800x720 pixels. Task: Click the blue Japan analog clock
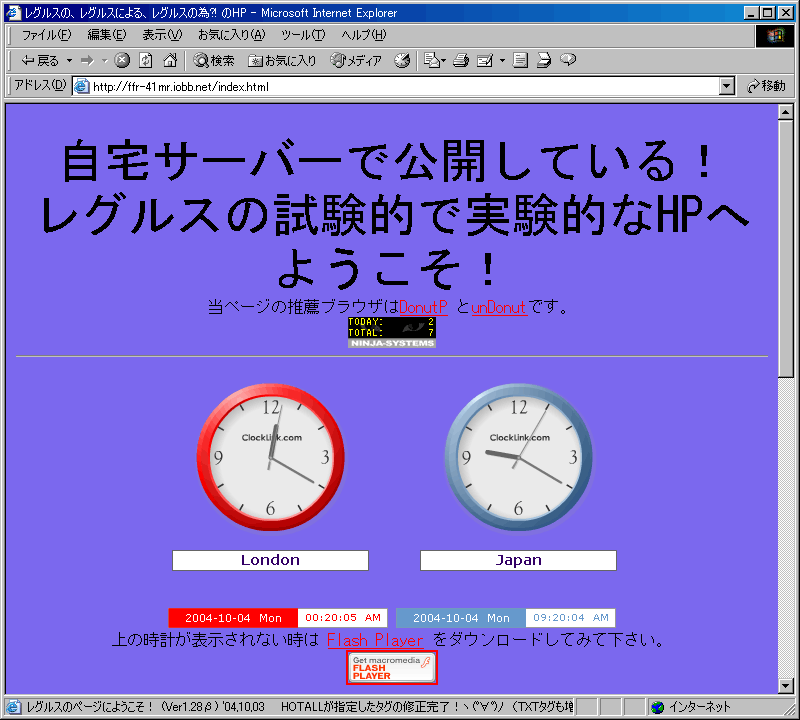[x=518, y=457]
